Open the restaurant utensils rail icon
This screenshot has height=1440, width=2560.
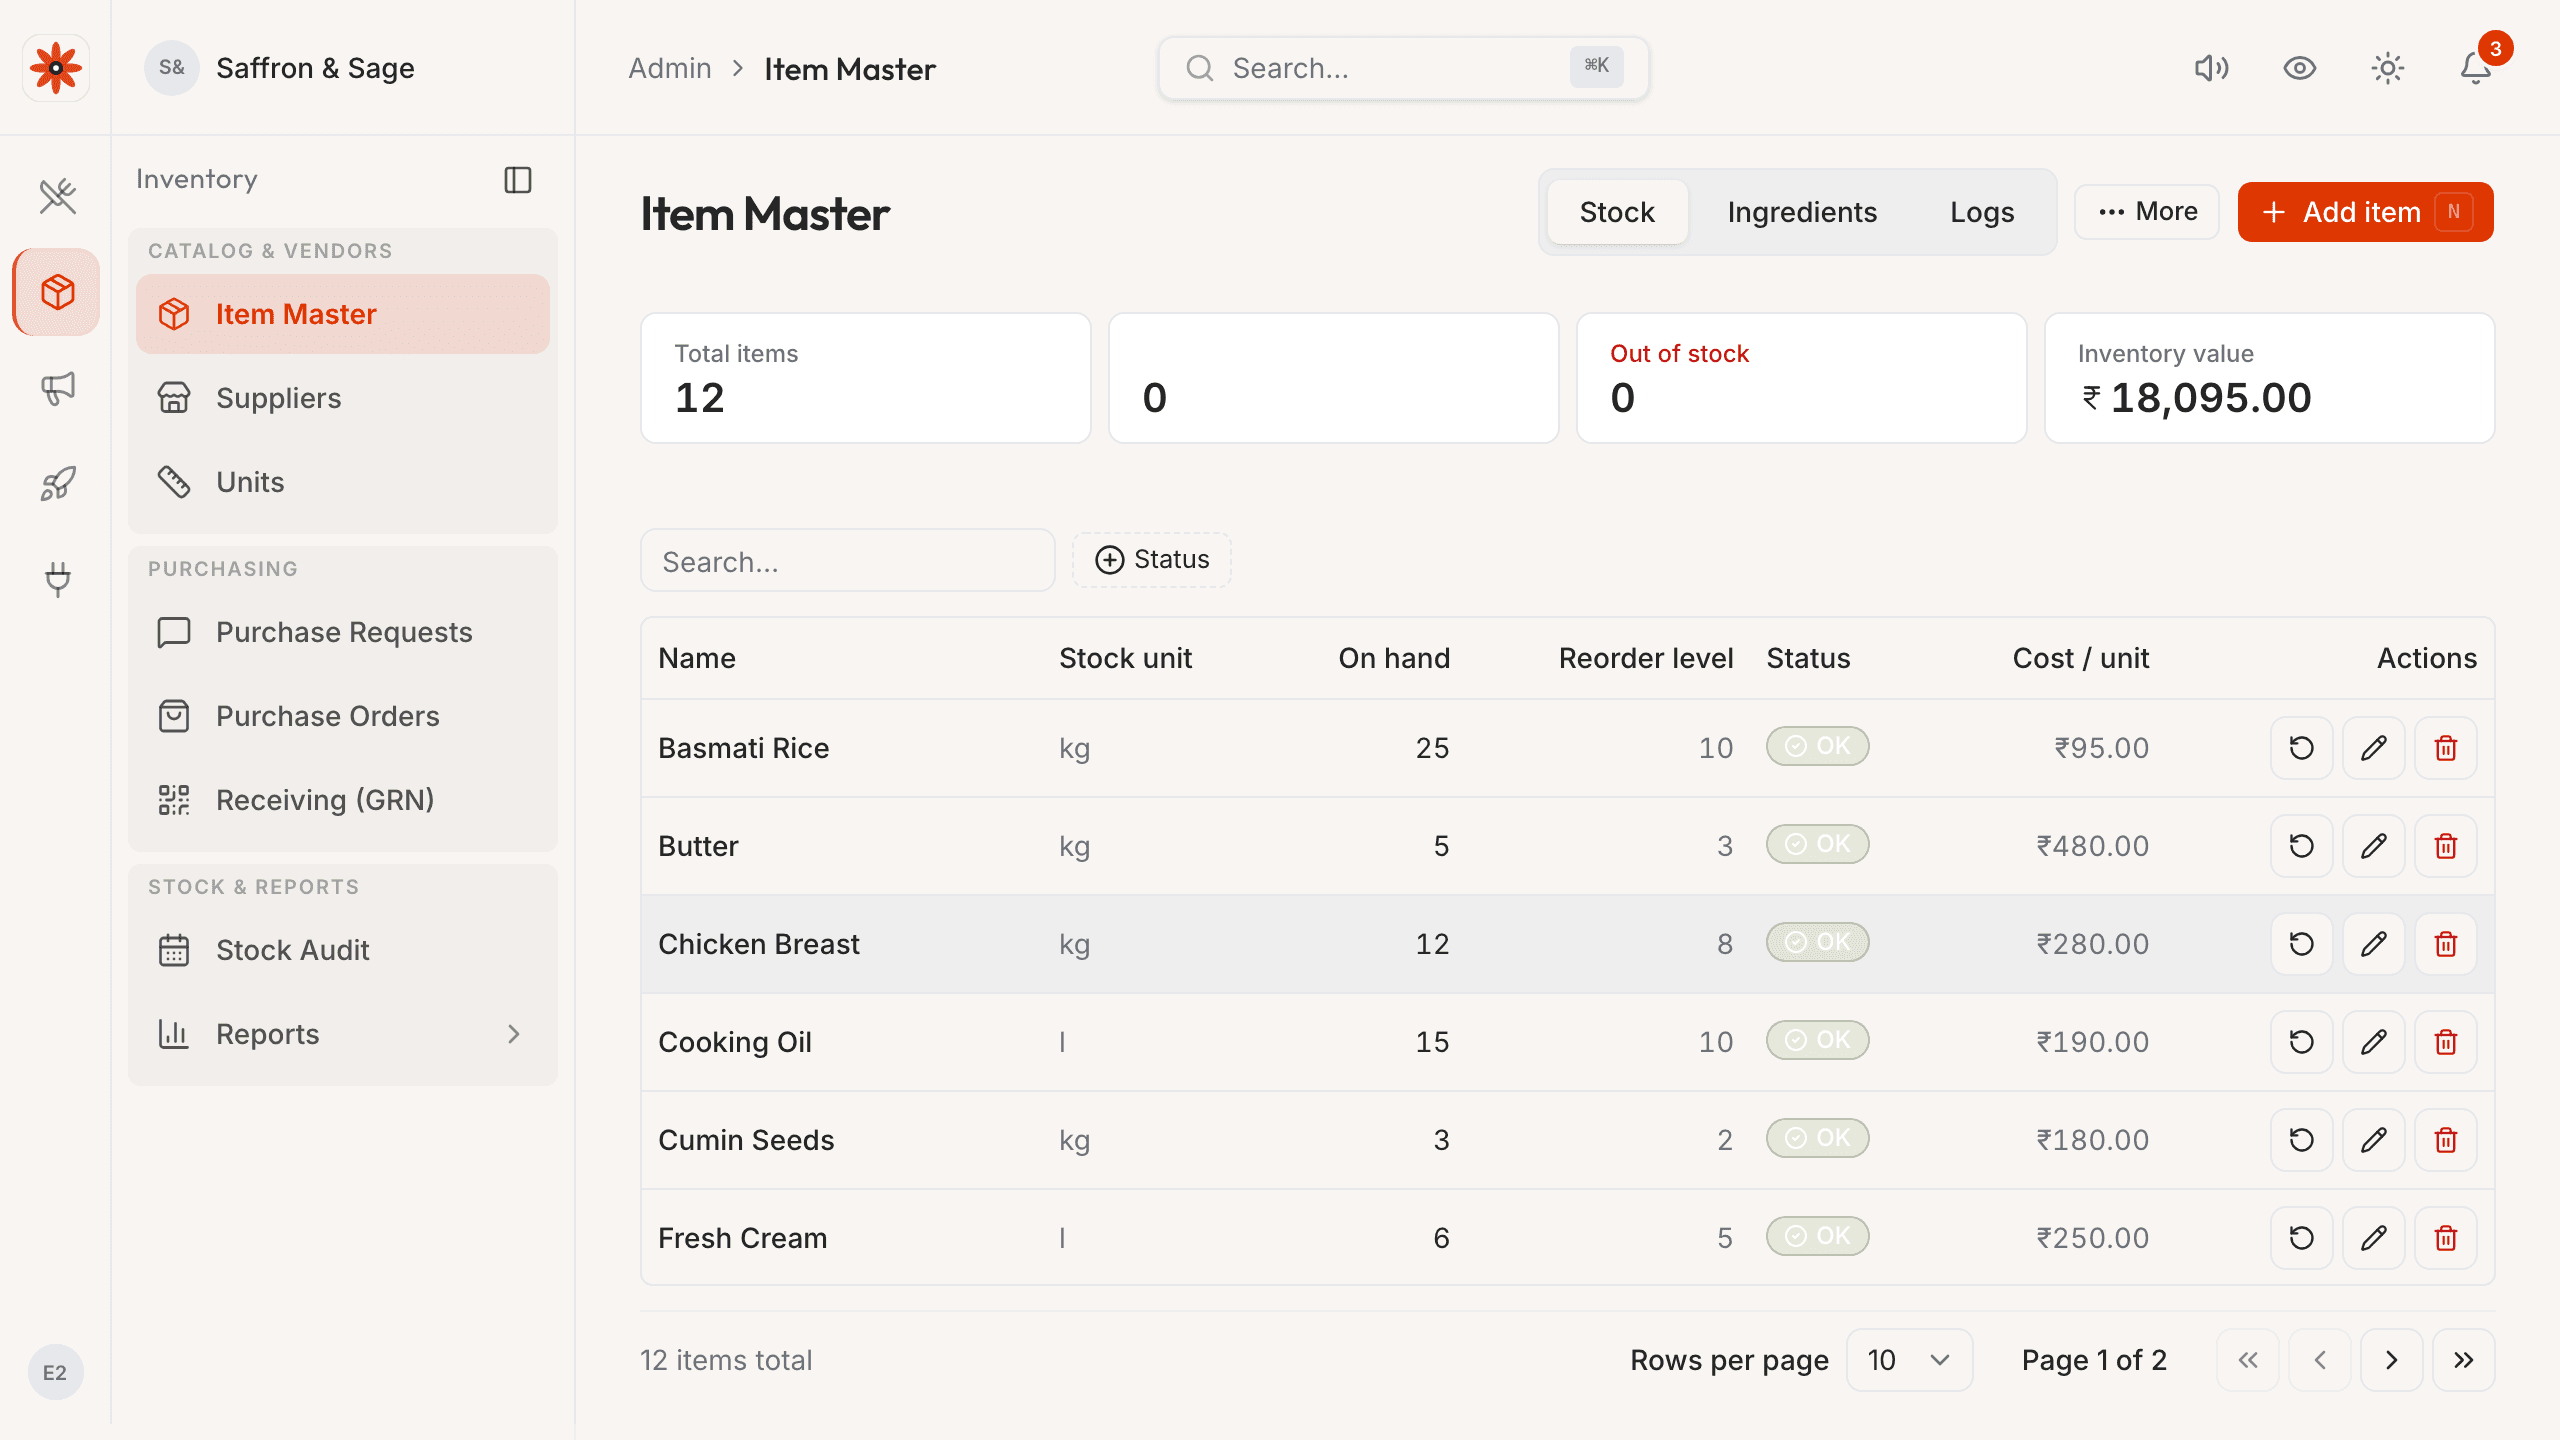[x=57, y=196]
